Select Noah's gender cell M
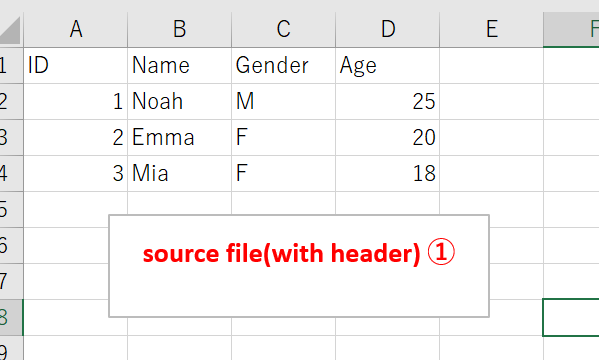599x360 pixels. pos(283,101)
